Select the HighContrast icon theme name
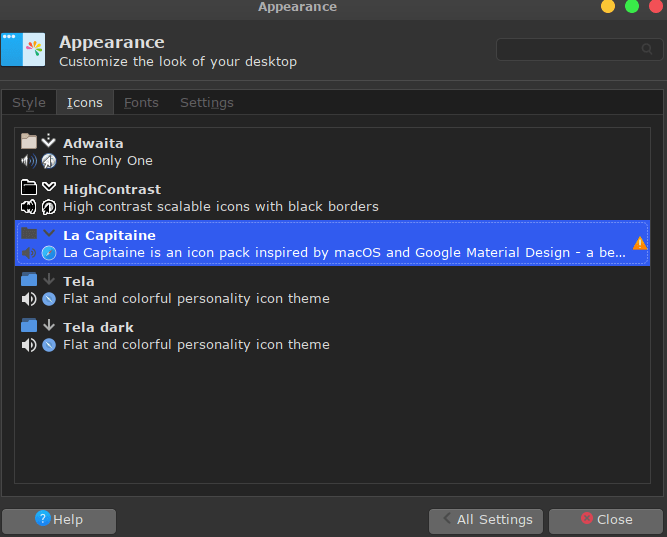Viewport: 667px width, 537px height. coord(112,189)
